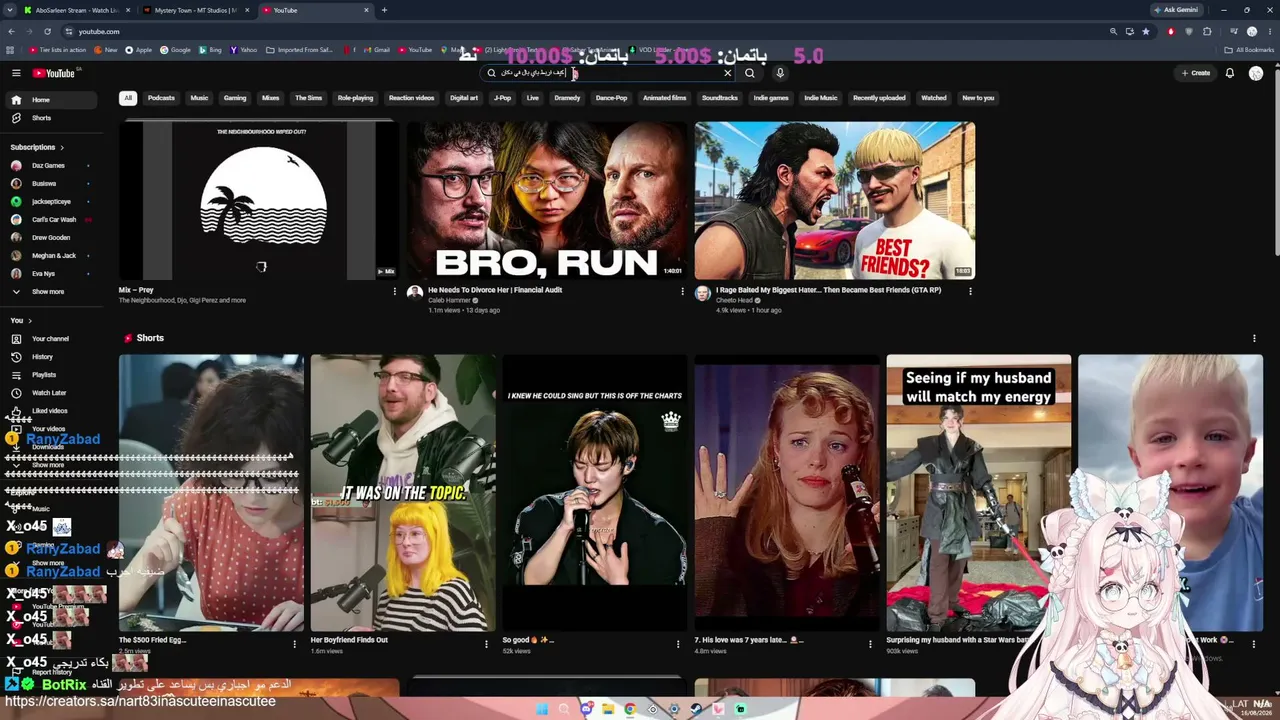1280x720 pixels.
Task: Open Shorts shelf options menu
Action: 1254,338
